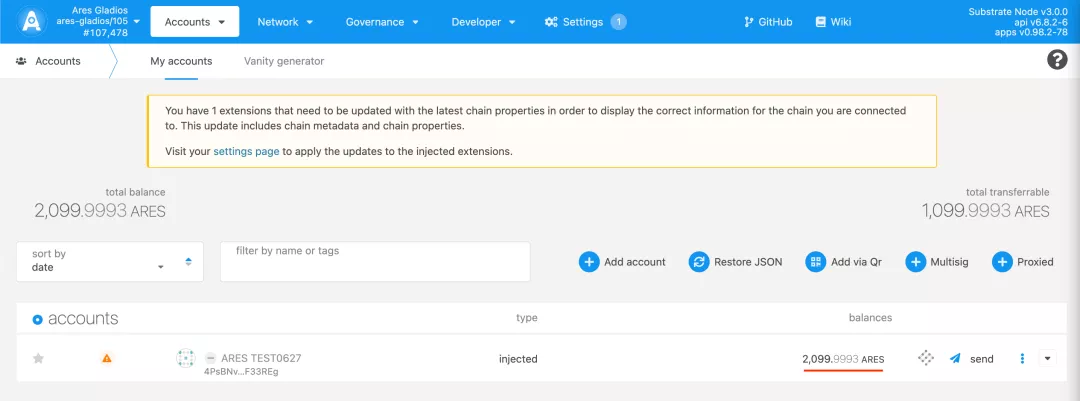Open the Network dropdown menu
Viewport: 1080px width, 401px height.
(285, 22)
